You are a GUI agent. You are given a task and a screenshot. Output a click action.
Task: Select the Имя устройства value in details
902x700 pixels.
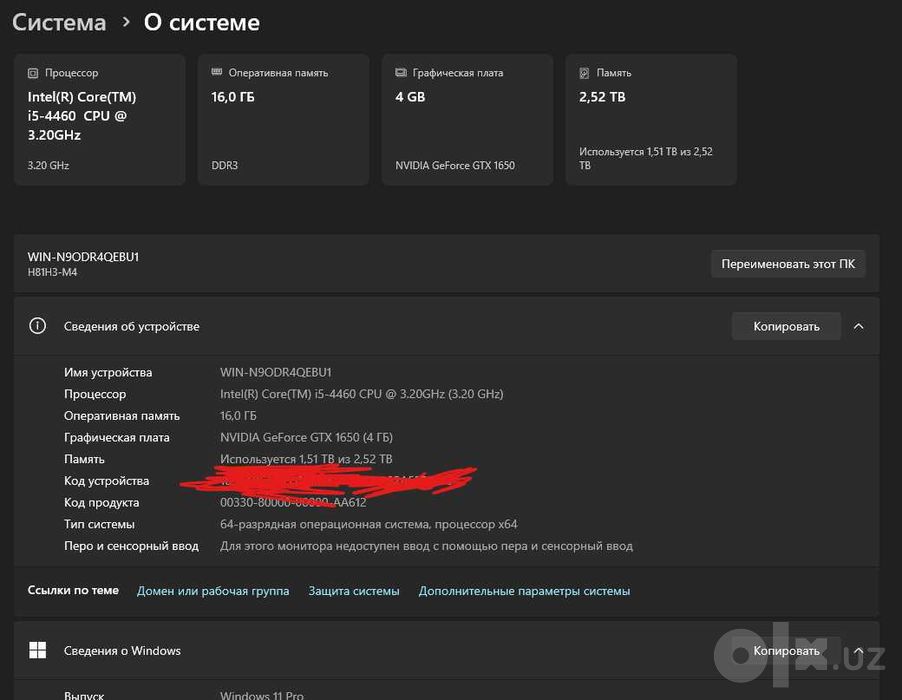276,372
